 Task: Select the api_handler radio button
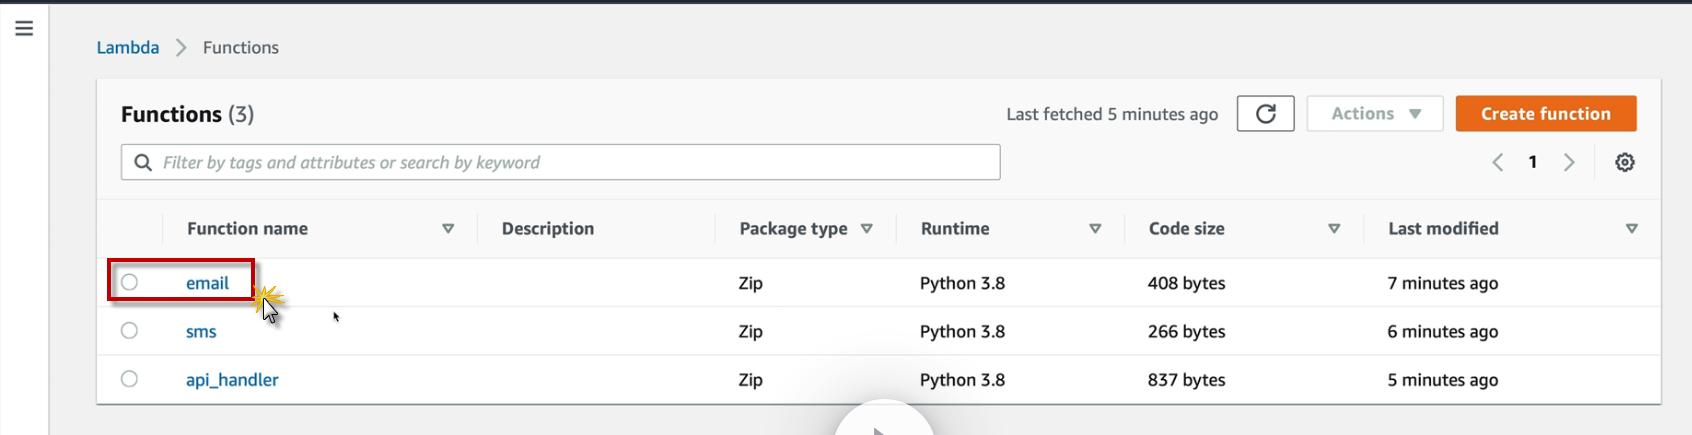coord(129,379)
